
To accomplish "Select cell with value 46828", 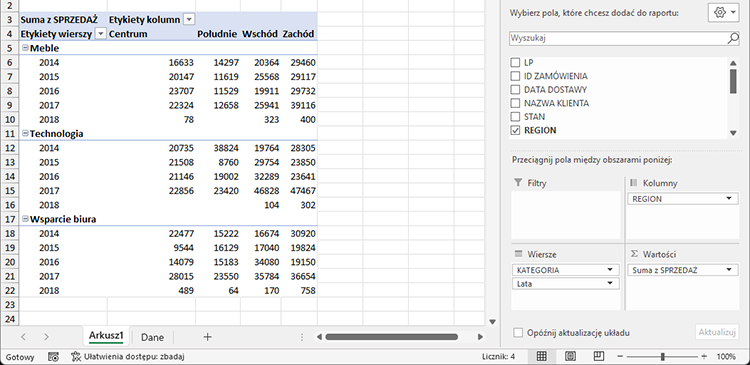I will point(260,190).
